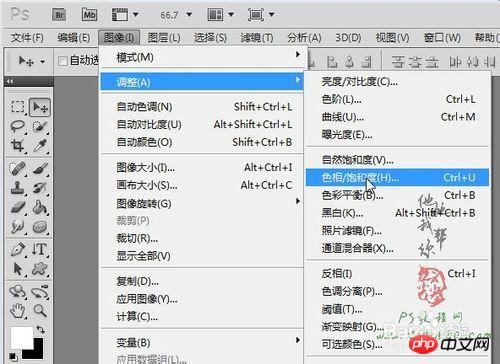Select the Eyedropper tool
Screen dimensions: 500x364
coord(40,146)
